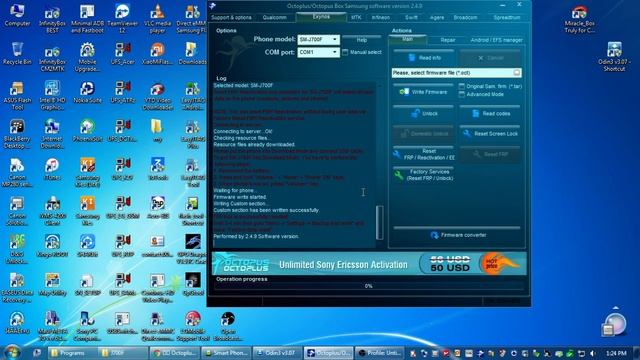Click the Help button
The height and width of the screenshot is (360, 640).
(362, 40)
